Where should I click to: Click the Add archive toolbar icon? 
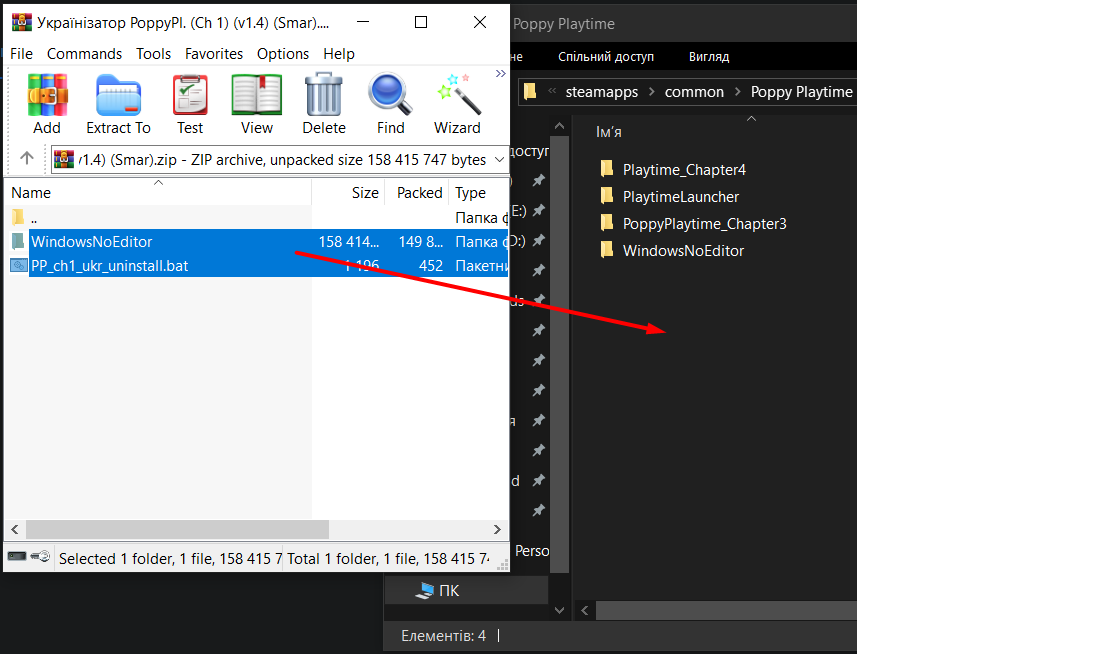pos(47,95)
